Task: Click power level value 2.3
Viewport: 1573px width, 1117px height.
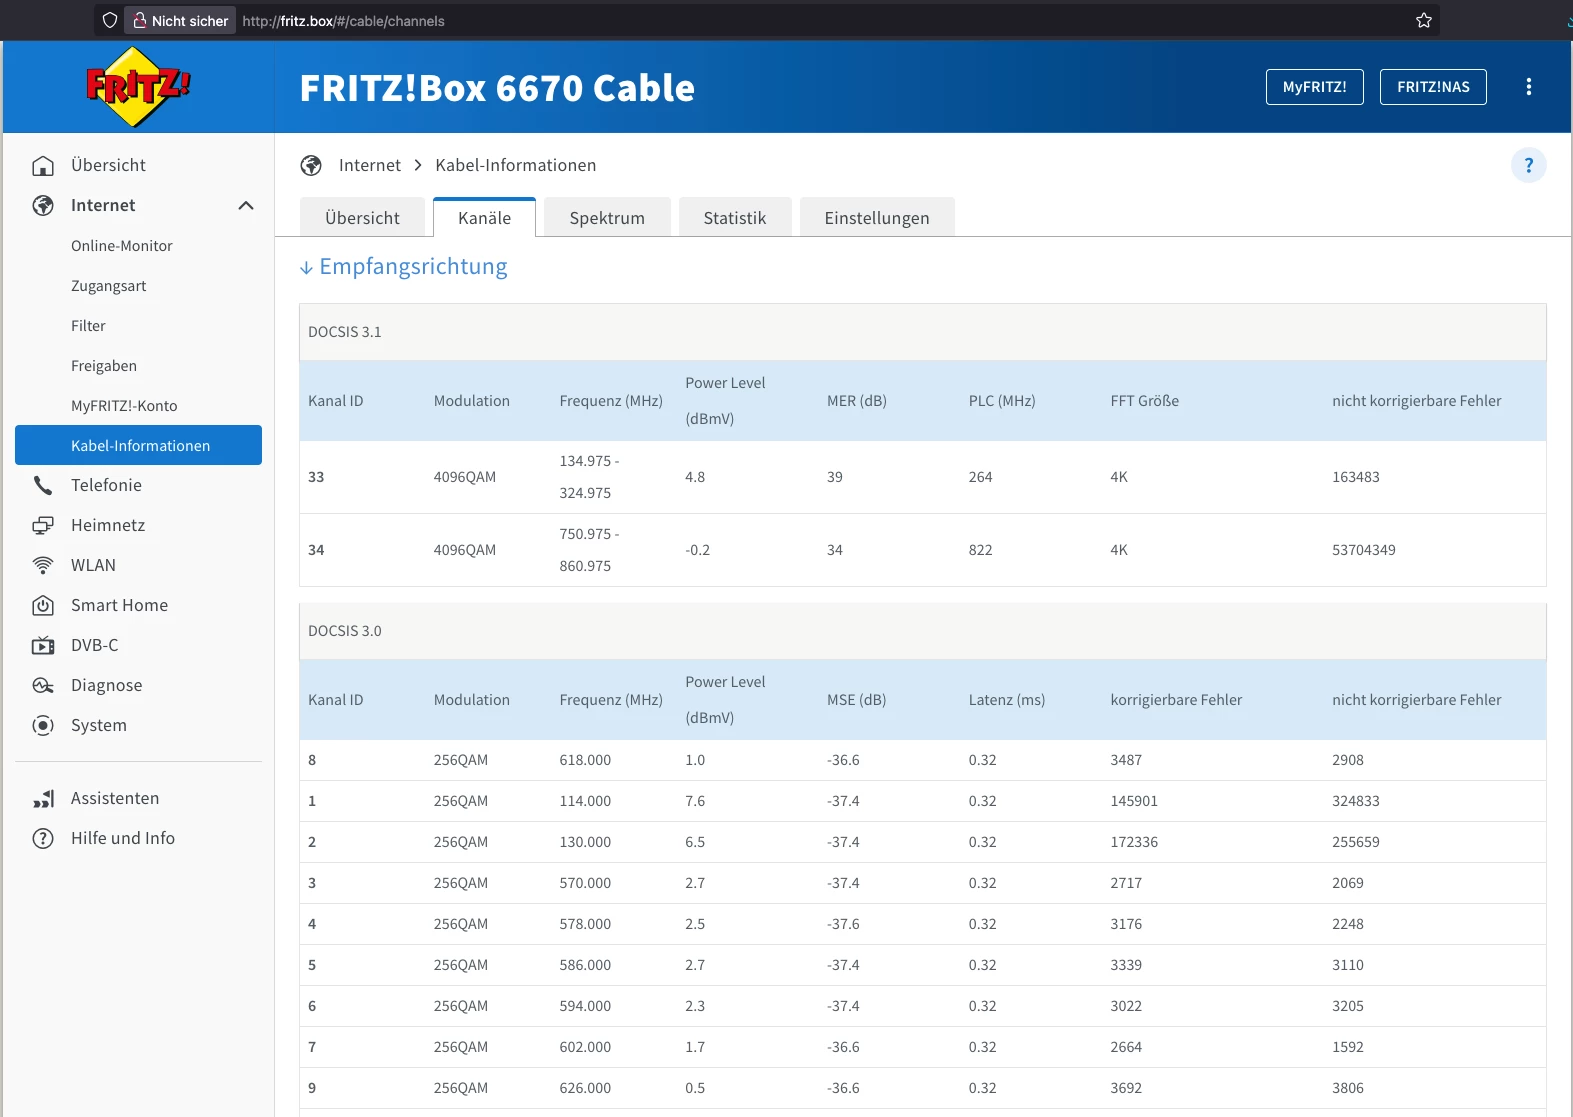Action: point(695,1006)
